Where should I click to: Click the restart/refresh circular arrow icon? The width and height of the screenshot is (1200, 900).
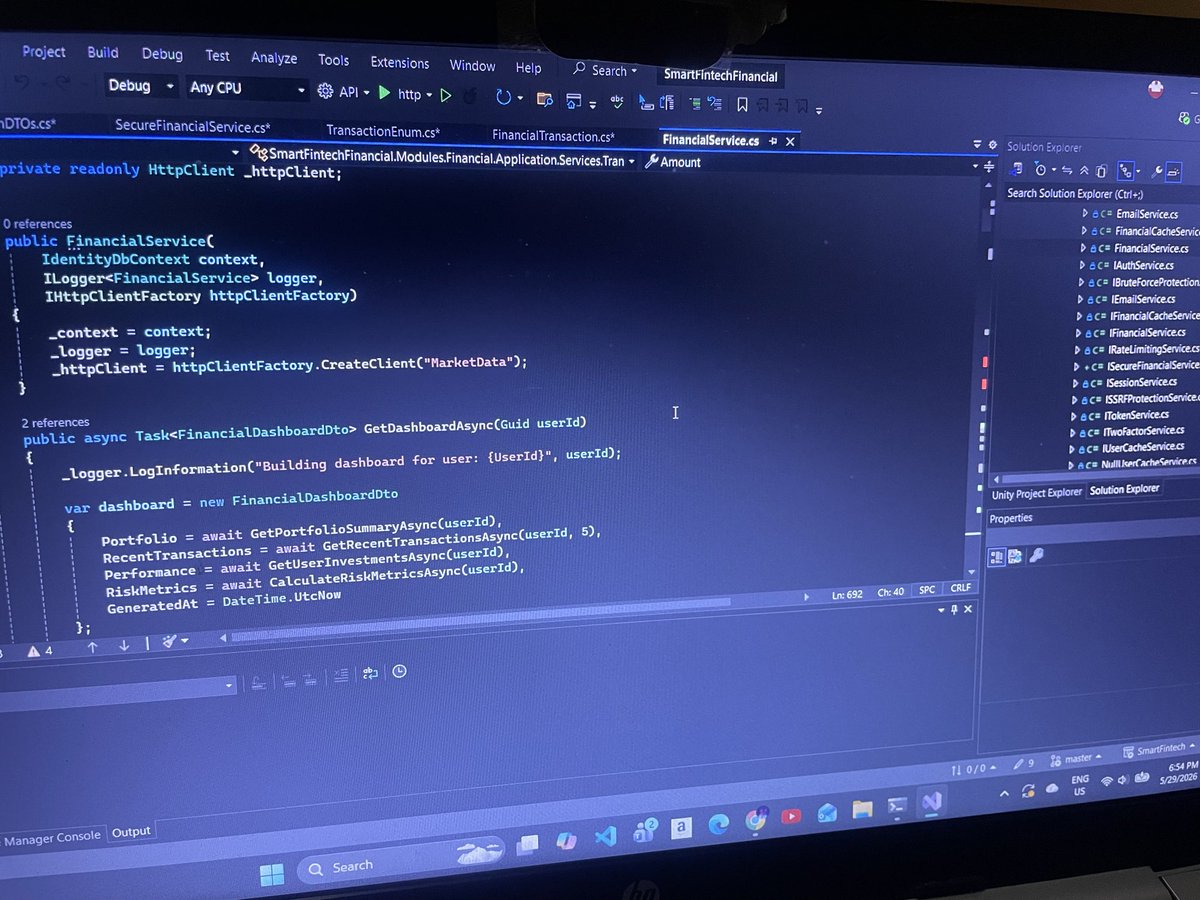click(x=503, y=97)
